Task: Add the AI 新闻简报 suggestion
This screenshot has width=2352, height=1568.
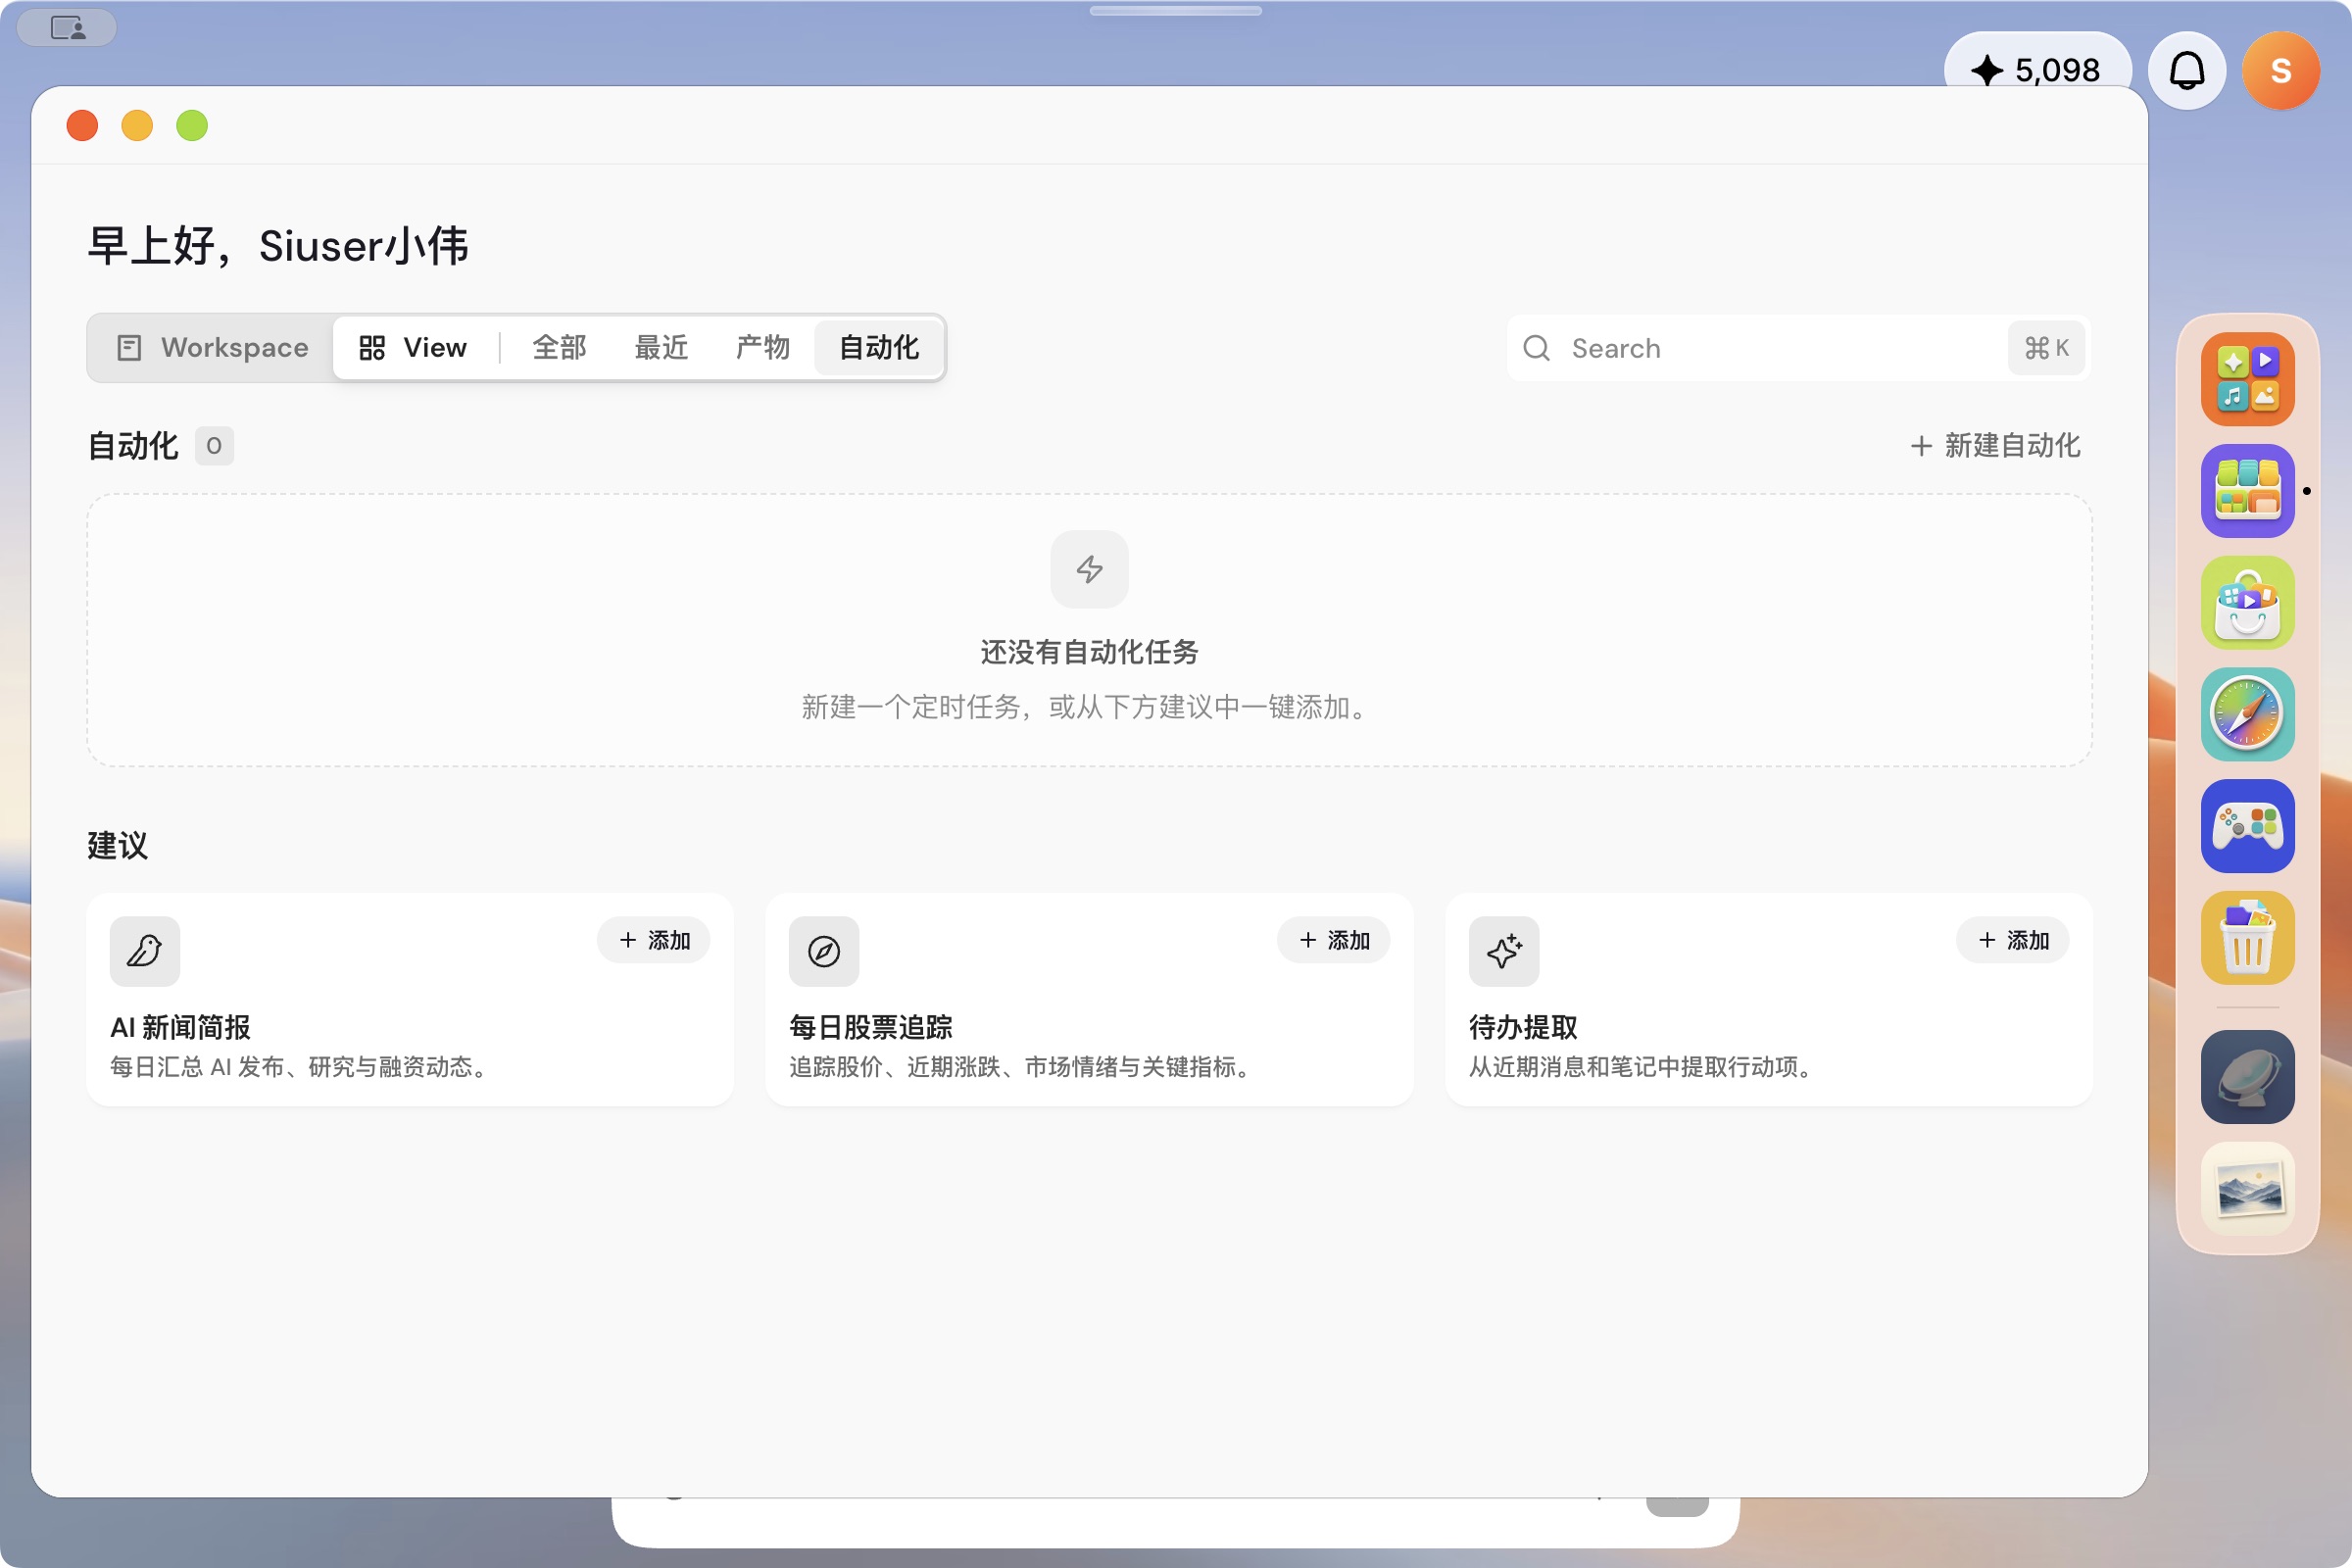Action: 654,940
